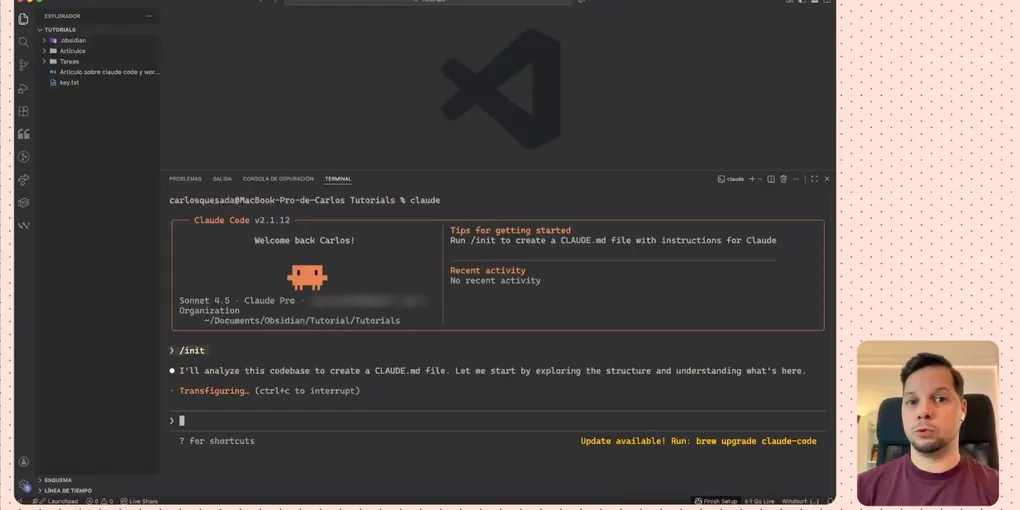
Task: Click the Windsurf status bar item
Action: tap(800, 502)
